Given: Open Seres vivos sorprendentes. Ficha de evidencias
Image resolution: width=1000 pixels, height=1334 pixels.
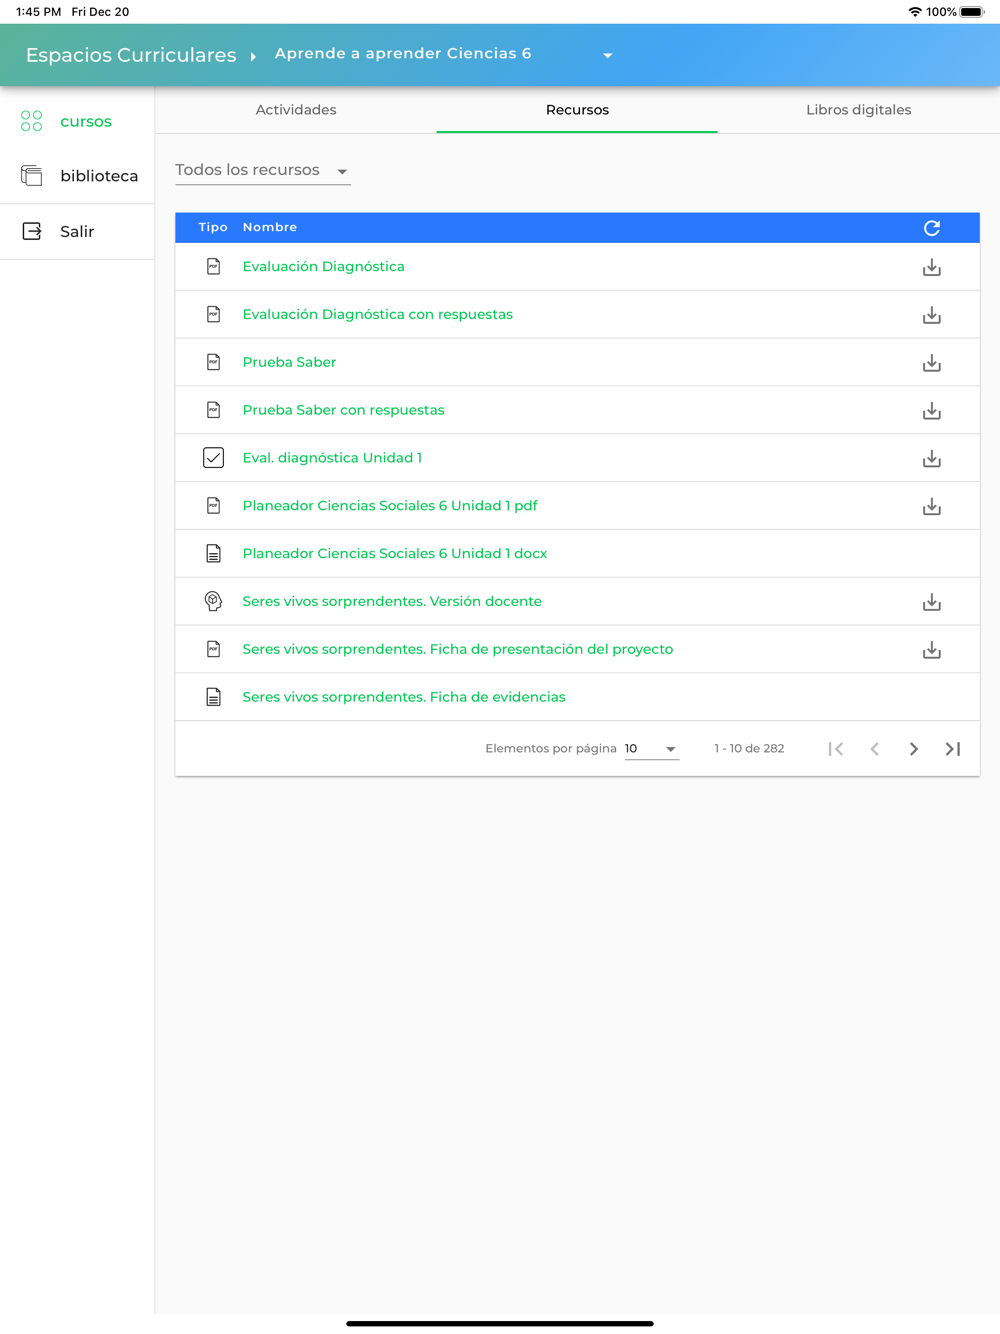Looking at the screenshot, I should 404,697.
